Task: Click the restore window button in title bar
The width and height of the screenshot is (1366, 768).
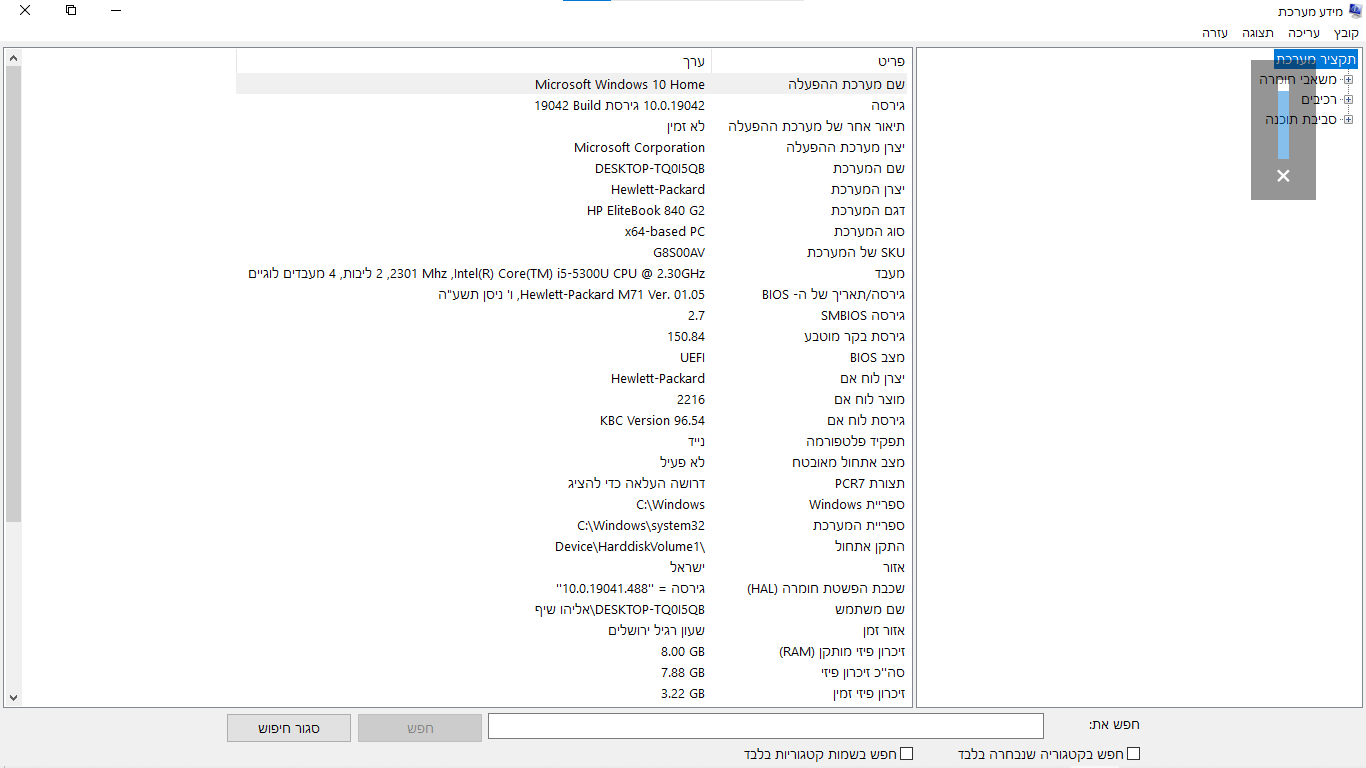Action: pyautogui.click(x=70, y=10)
